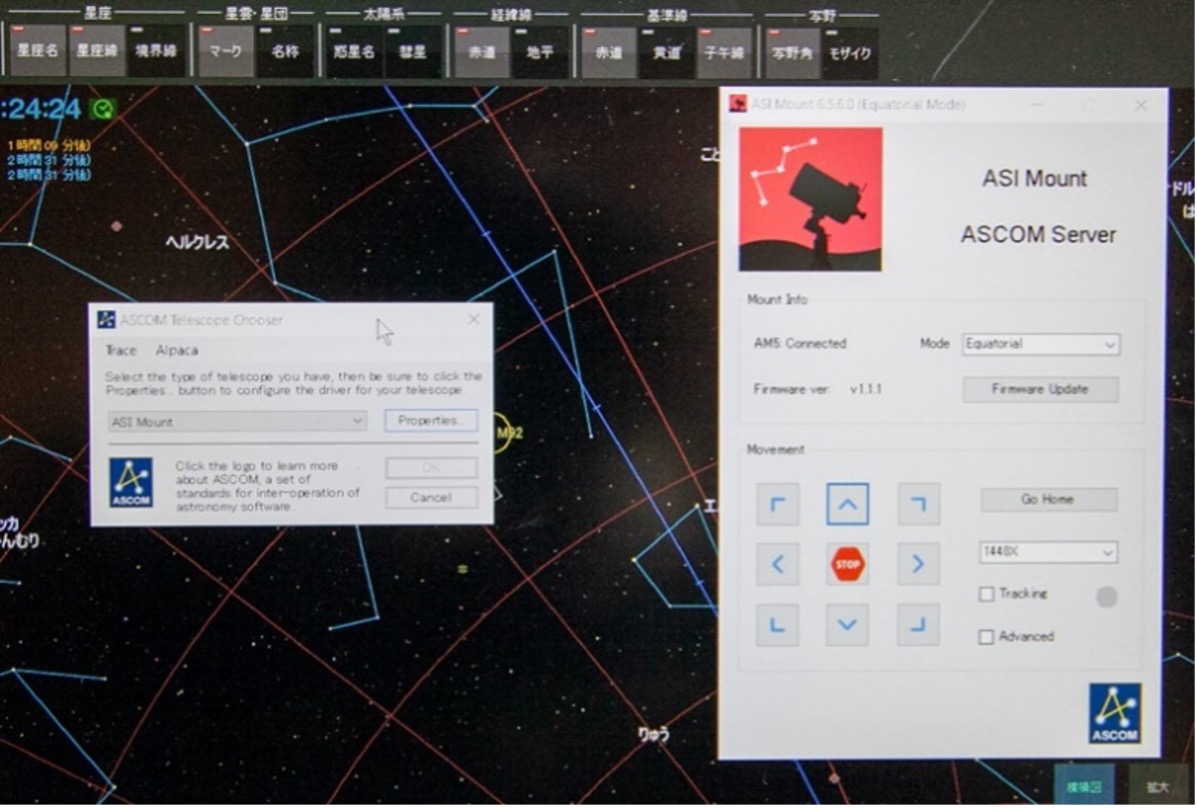Click the AM5: Connected status text

(800, 343)
